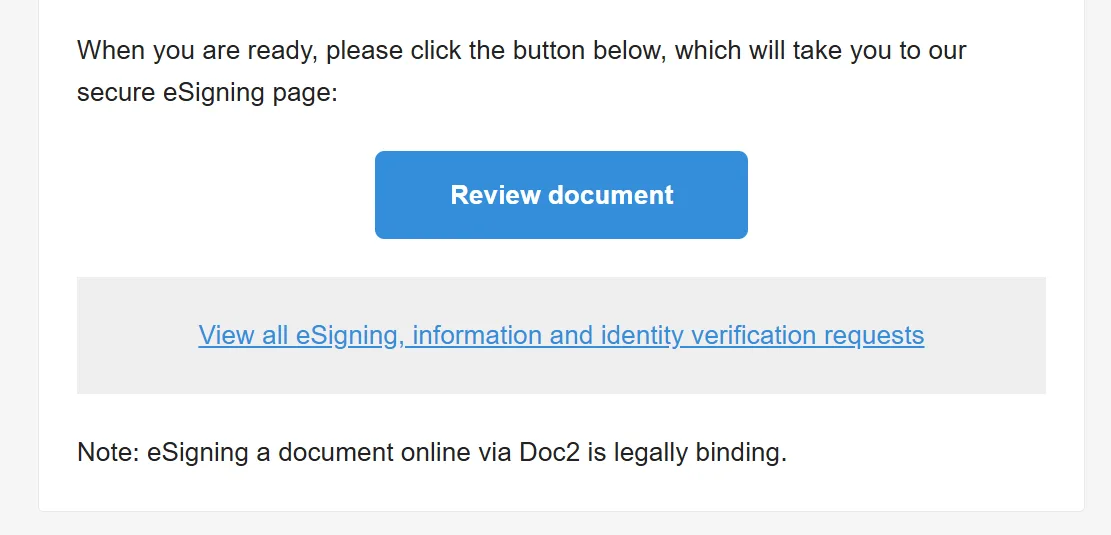This screenshot has height=535, width=1111.
Task: Click the "When you are ready" opening text
Action: pyautogui.click(x=198, y=50)
